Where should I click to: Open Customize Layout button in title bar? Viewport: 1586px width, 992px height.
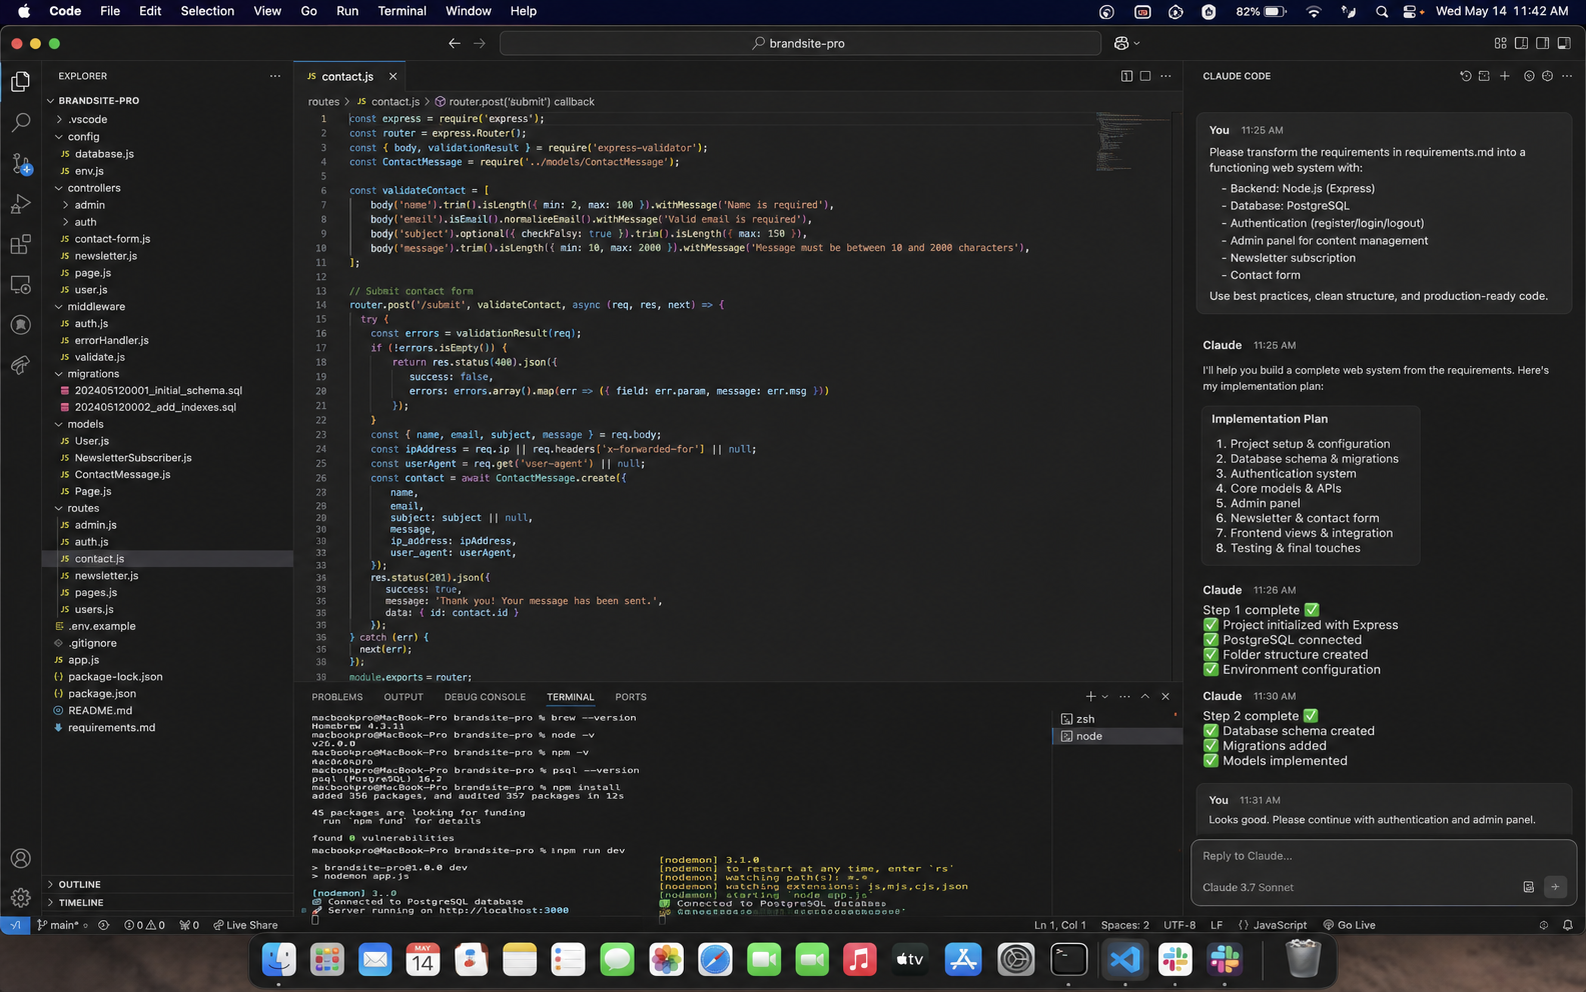click(x=1500, y=43)
